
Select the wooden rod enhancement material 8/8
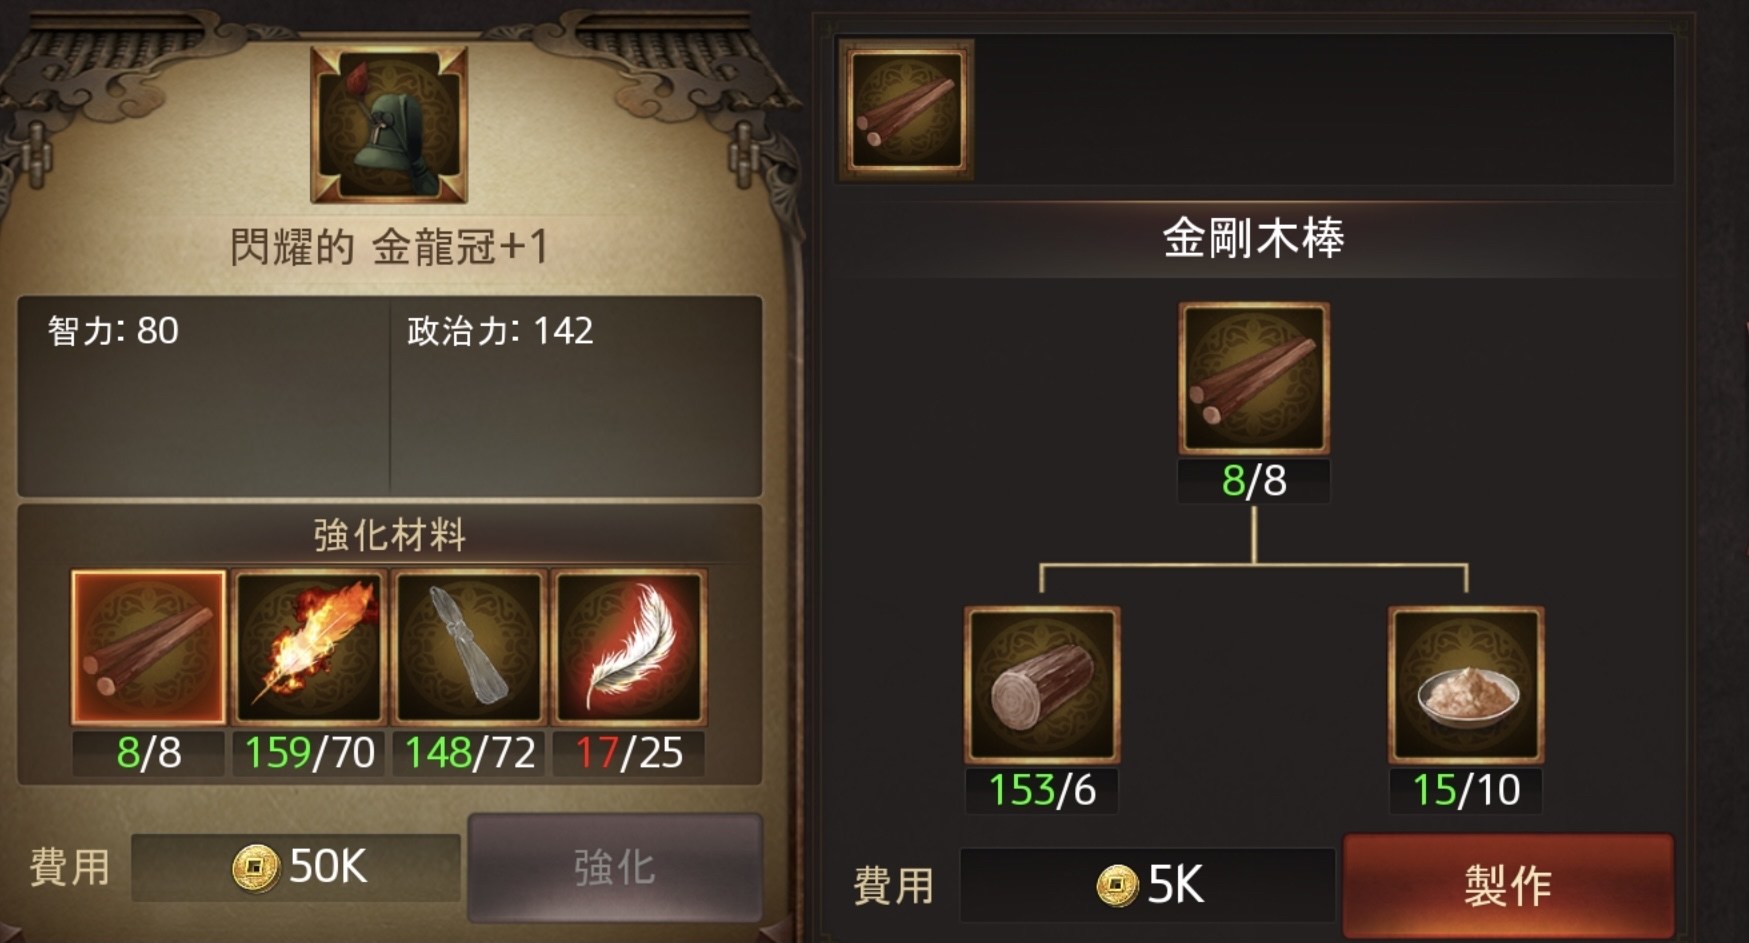tap(148, 648)
